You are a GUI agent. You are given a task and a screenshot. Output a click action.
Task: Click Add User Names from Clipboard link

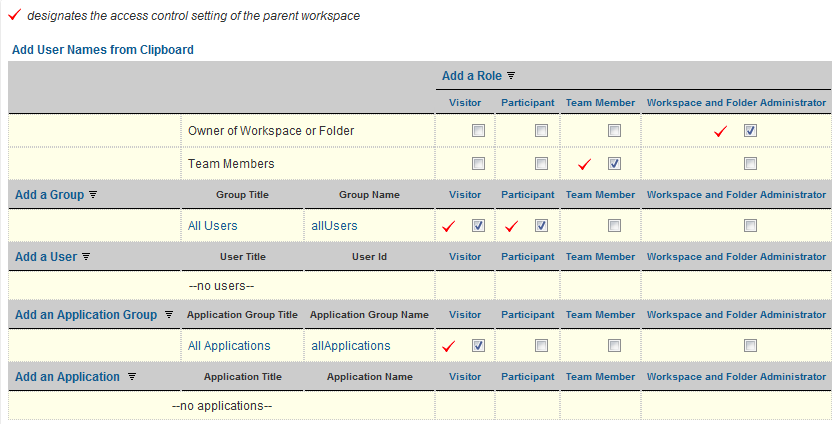(x=103, y=49)
